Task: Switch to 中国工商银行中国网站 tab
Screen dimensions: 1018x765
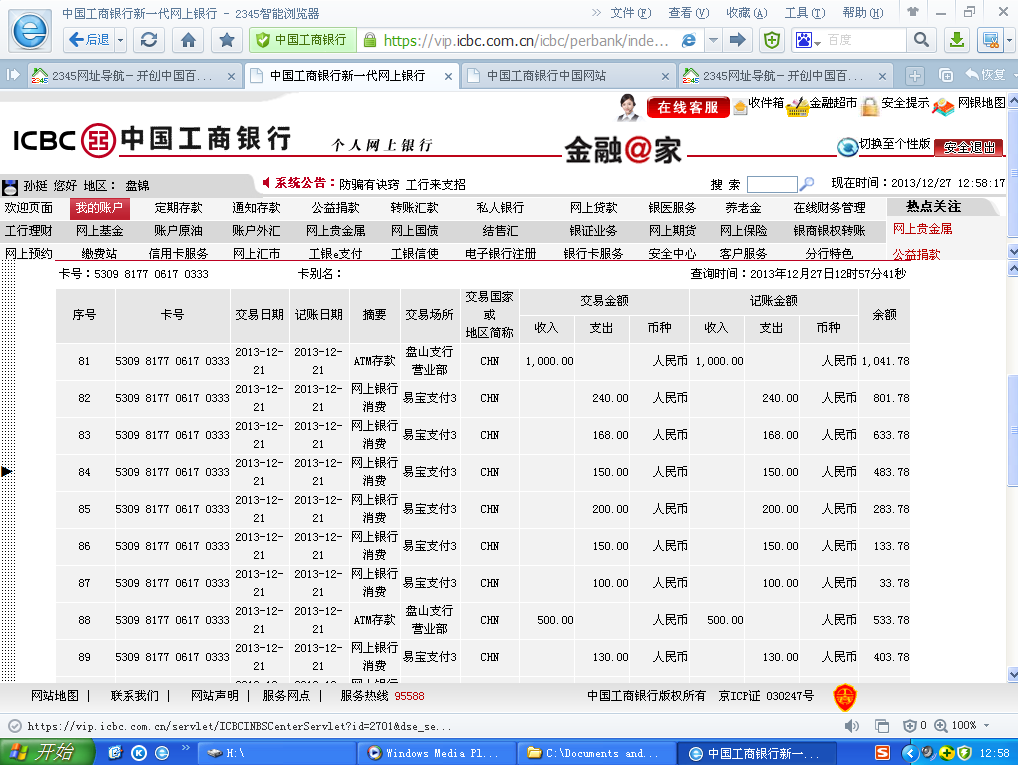Action: 546,76
